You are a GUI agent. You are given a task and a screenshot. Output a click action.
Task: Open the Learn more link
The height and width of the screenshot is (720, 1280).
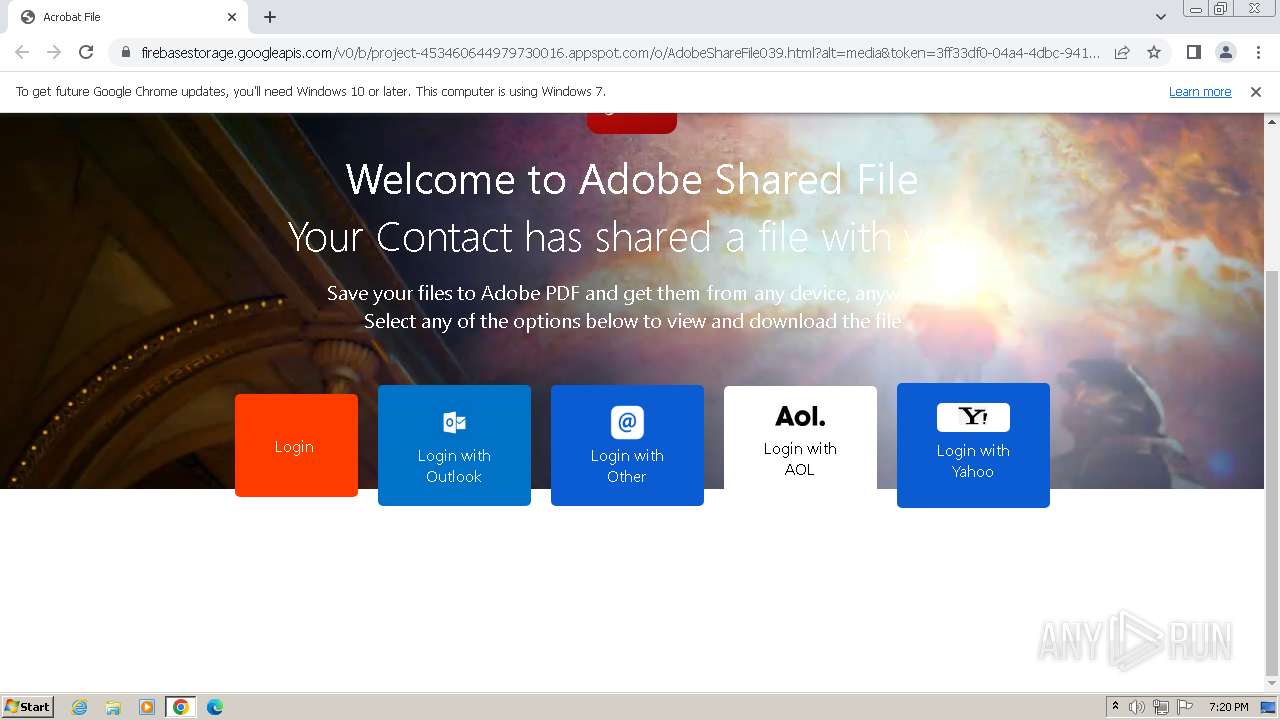[1200, 92]
